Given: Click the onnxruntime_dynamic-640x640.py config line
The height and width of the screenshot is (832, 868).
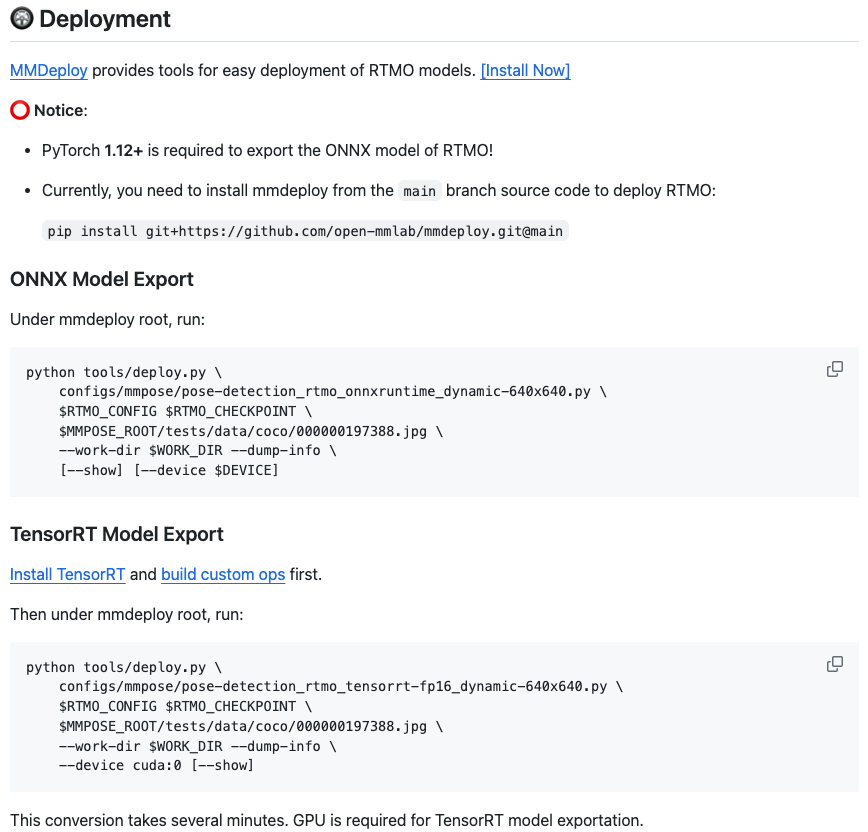Looking at the screenshot, I should 332,391.
